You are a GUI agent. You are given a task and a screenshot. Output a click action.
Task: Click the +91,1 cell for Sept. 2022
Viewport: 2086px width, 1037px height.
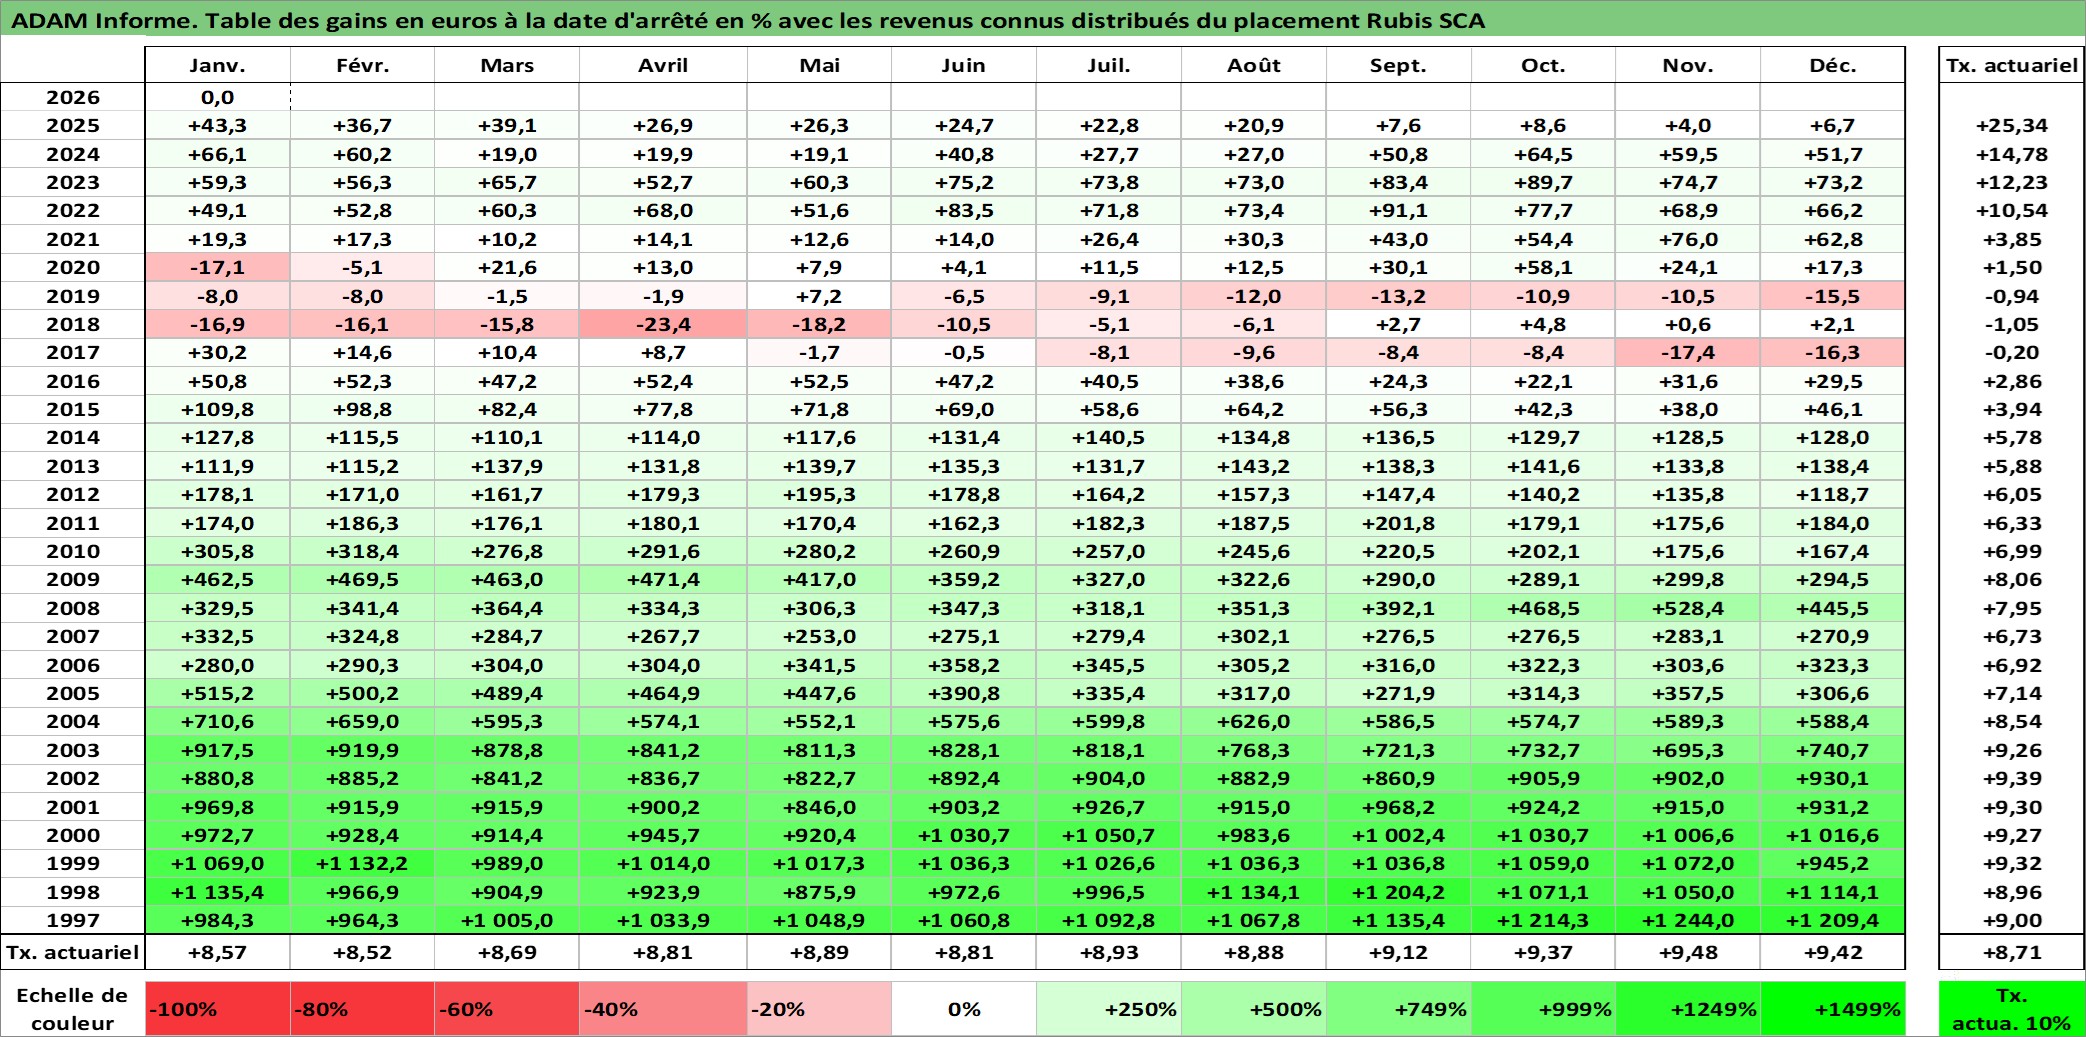(x=1399, y=210)
